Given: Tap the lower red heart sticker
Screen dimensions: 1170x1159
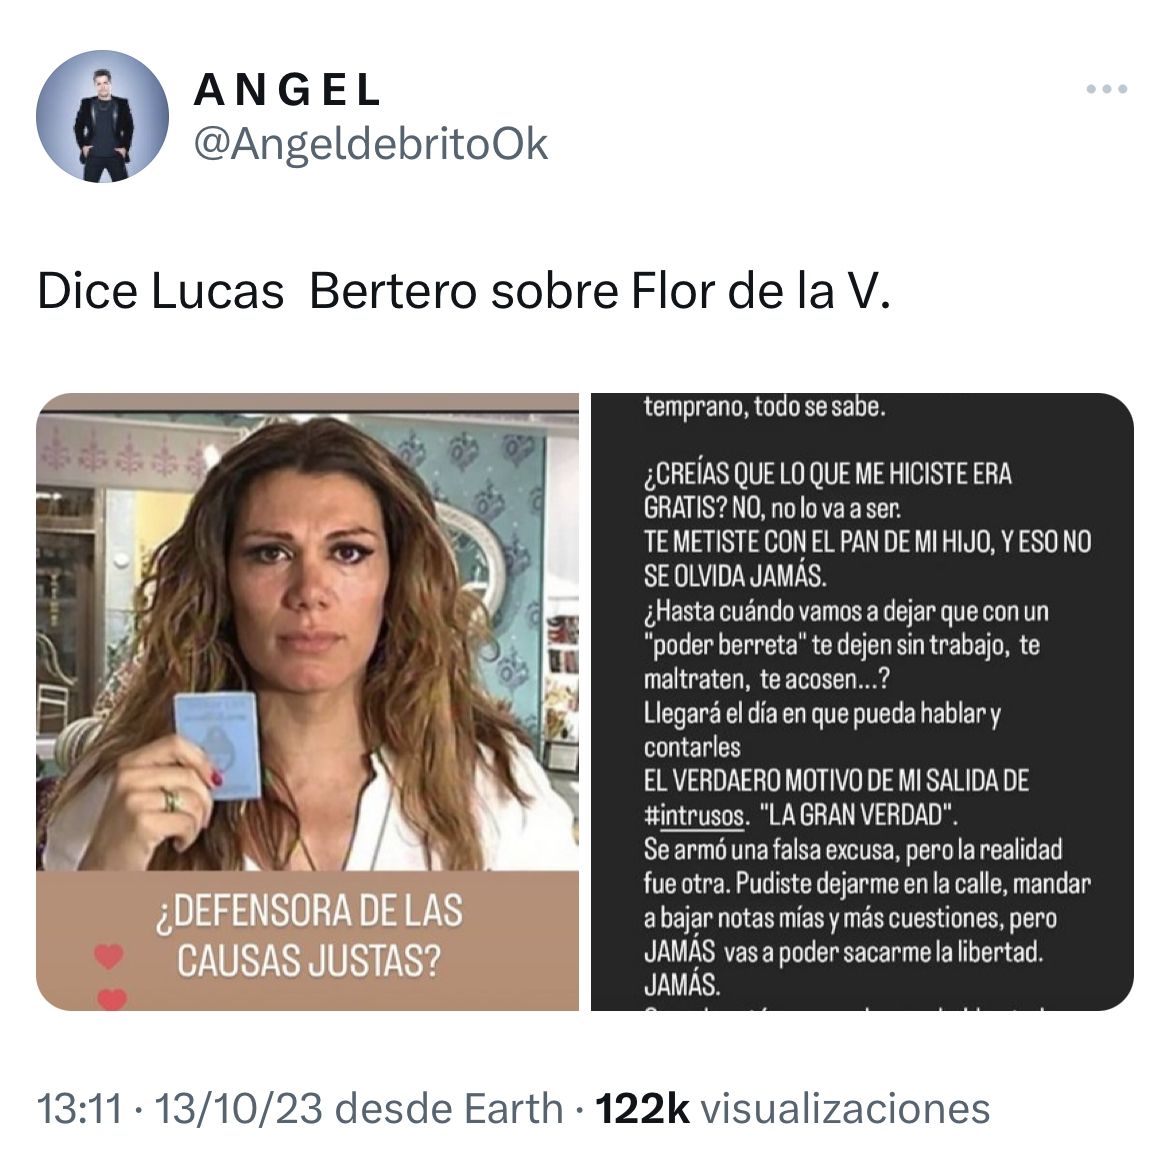Looking at the screenshot, I should pyautogui.click(x=112, y=999).
